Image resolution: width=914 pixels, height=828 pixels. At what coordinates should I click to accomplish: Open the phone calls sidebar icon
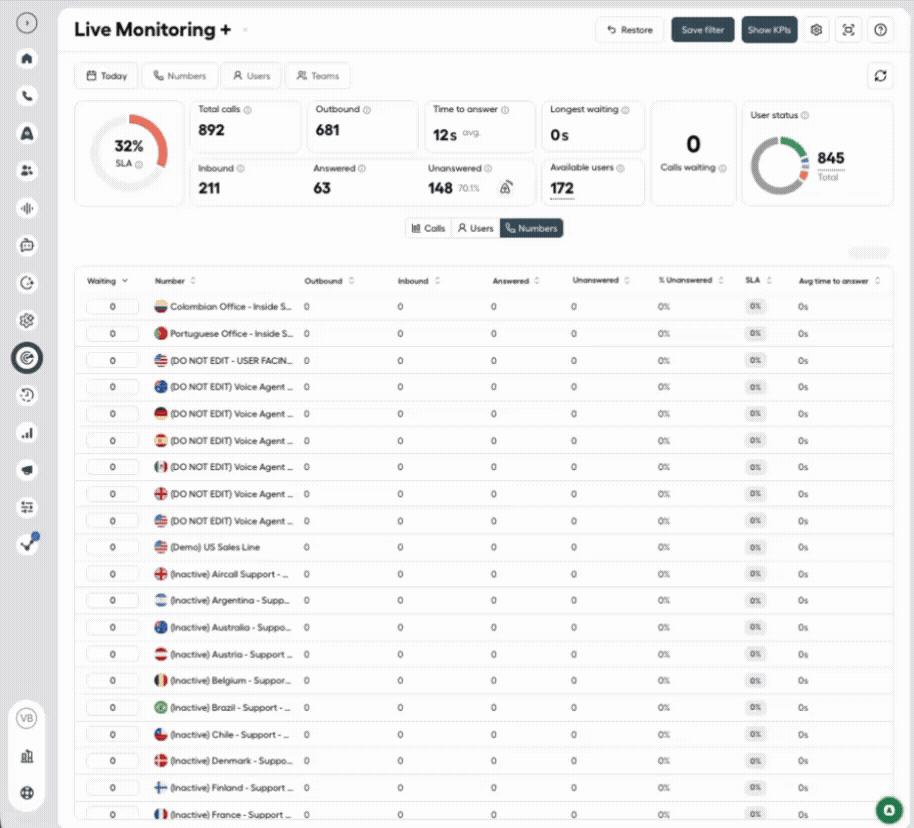click(27, 96)
